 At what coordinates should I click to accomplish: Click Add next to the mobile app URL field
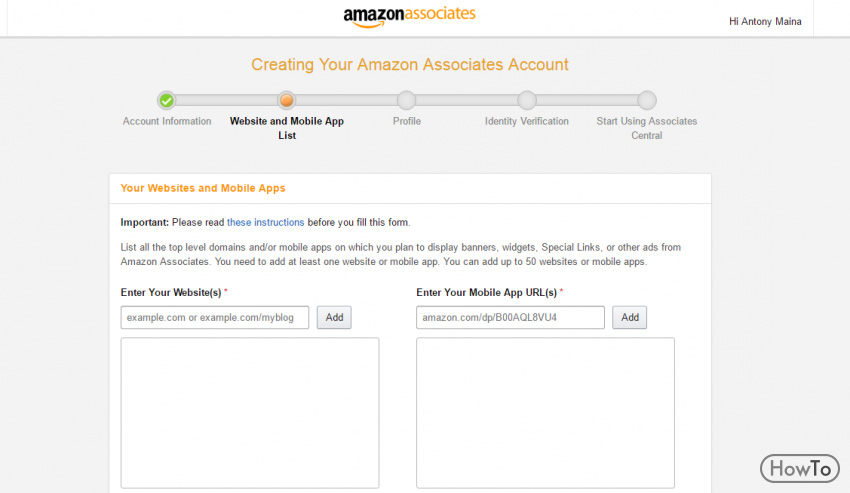(x=629, y=317)
